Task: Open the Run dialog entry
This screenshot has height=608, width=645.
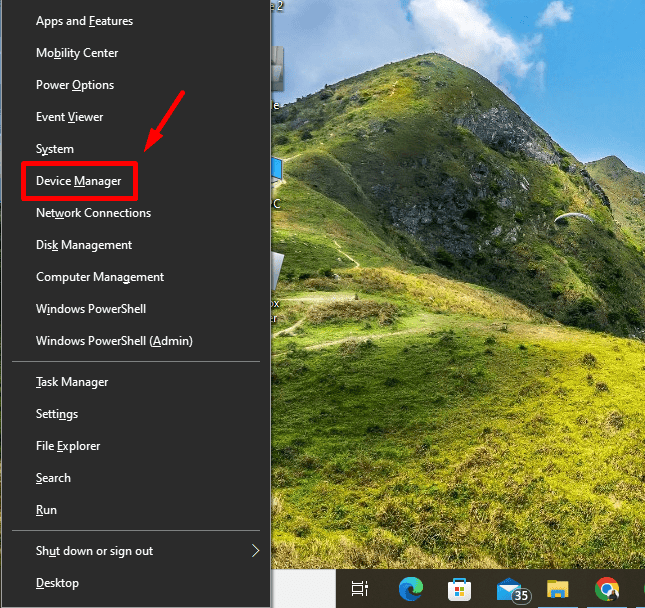Action: coord(136,510)
